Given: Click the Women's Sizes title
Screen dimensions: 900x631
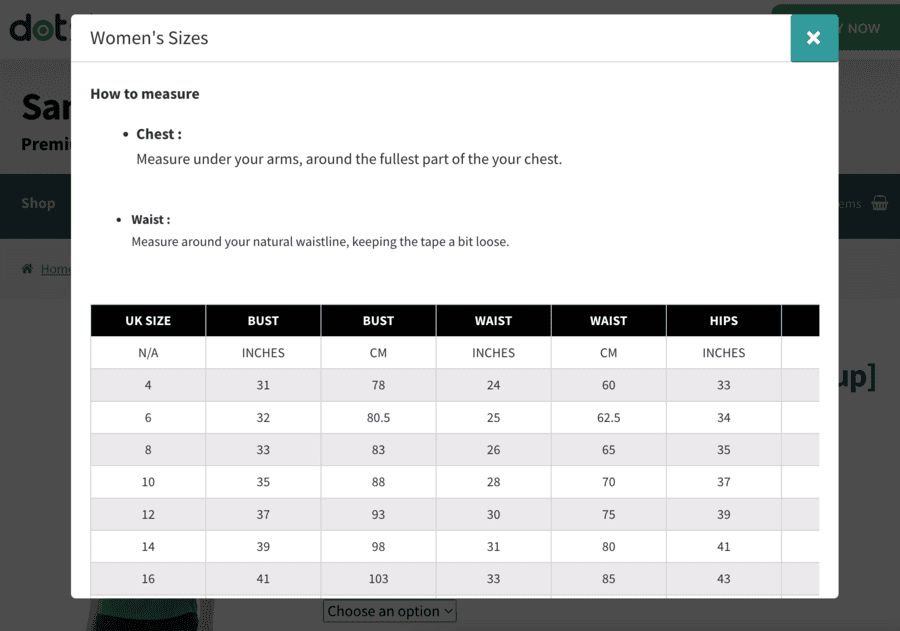Looking at the screenshot, I should (149, 38).
